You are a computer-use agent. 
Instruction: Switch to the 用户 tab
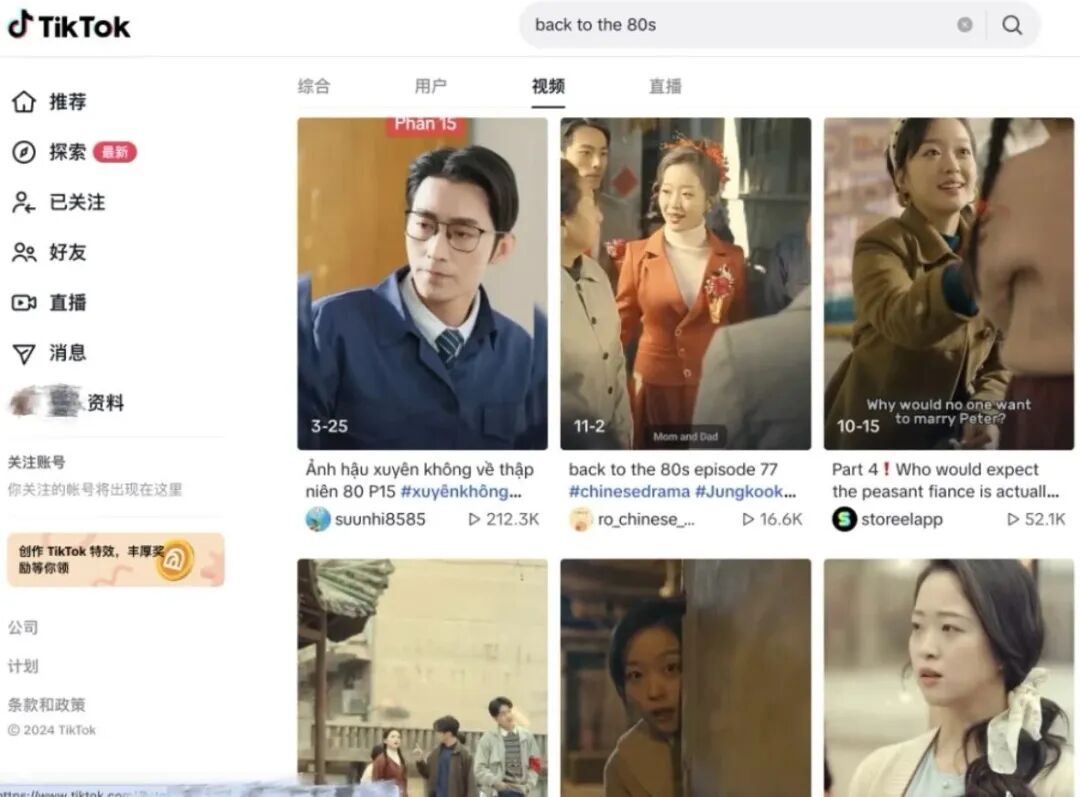[x=430, y=86]
